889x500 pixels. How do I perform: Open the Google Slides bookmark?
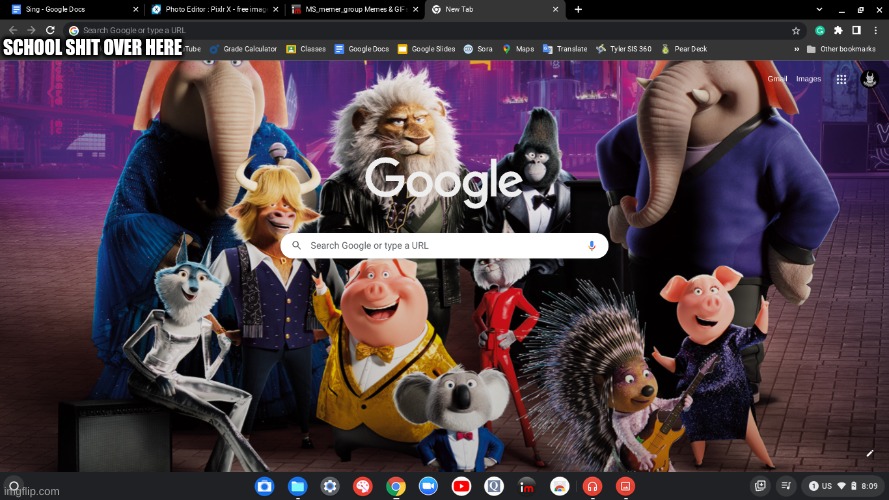click(x=426, y=49)
